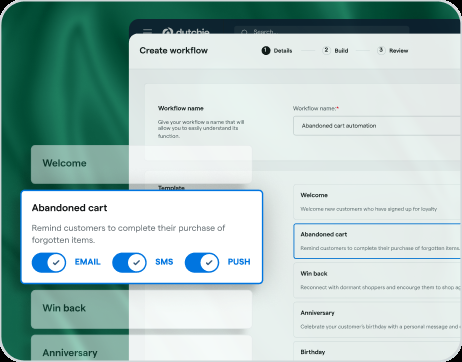This screenshot has width=462, height=362.
Task: Go to step 1 Details
Action: pyautogui.click(x=277, y=51)
